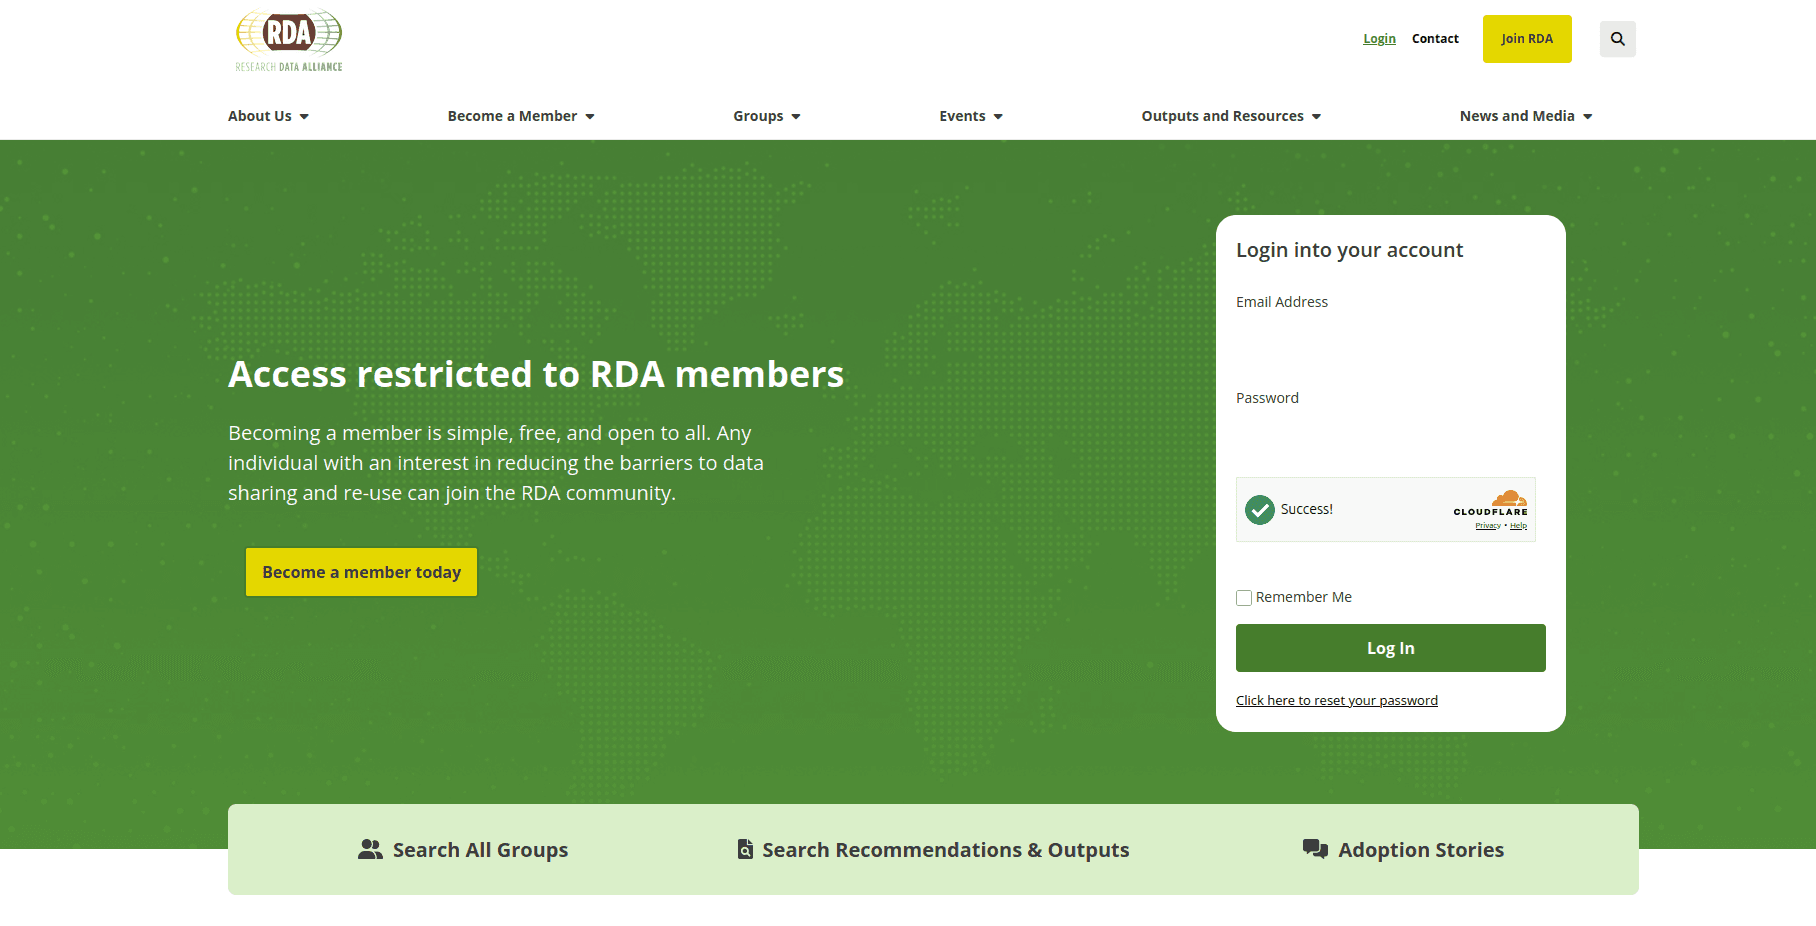The width and height of the screenshot is (1816, 926).
Task: Click the reset your password link
Action: pyautogui.click(x=1337, y=700)
